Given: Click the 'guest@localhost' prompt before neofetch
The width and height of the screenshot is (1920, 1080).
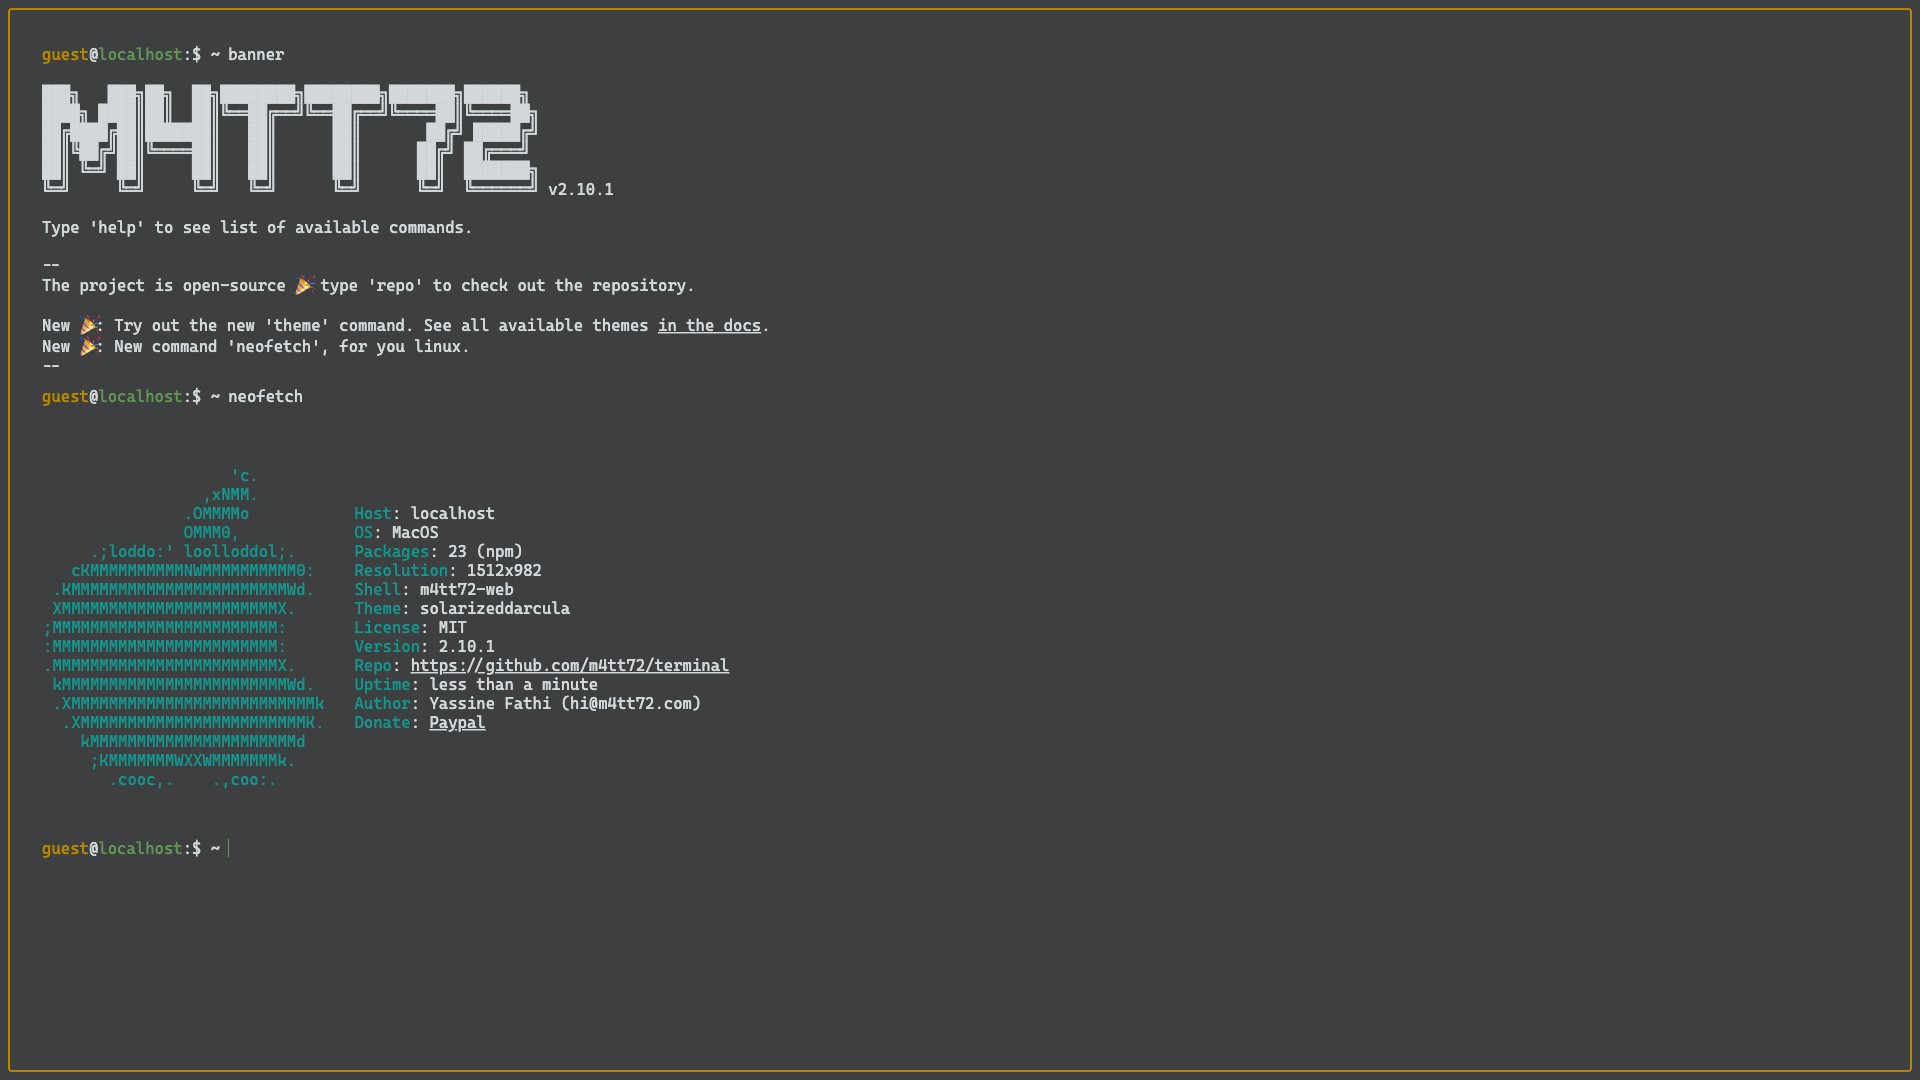Looking at the screenshot, I should [x=112, y=397].
